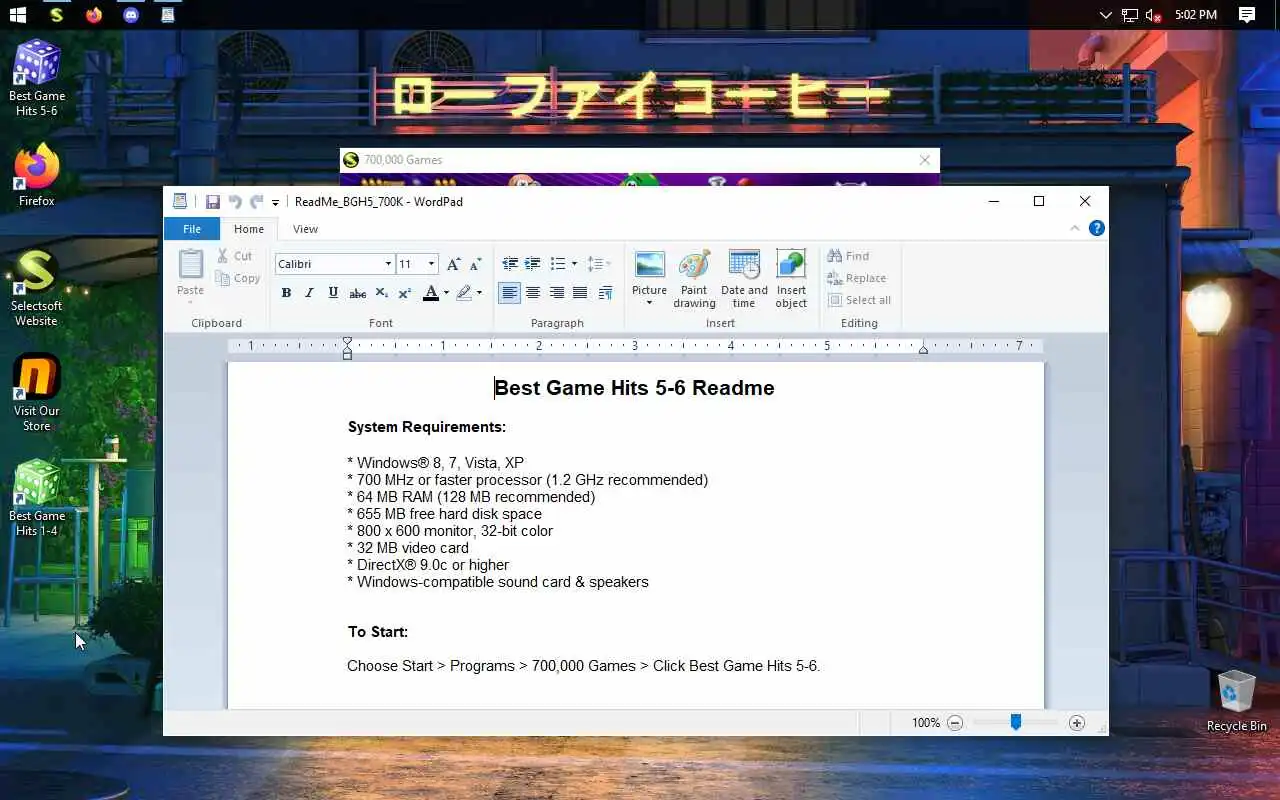This screenshot has height=800, width=1280.
Task: Open Customize Quick Access Toolbar dropdown
Action: (x=275, y=203)
